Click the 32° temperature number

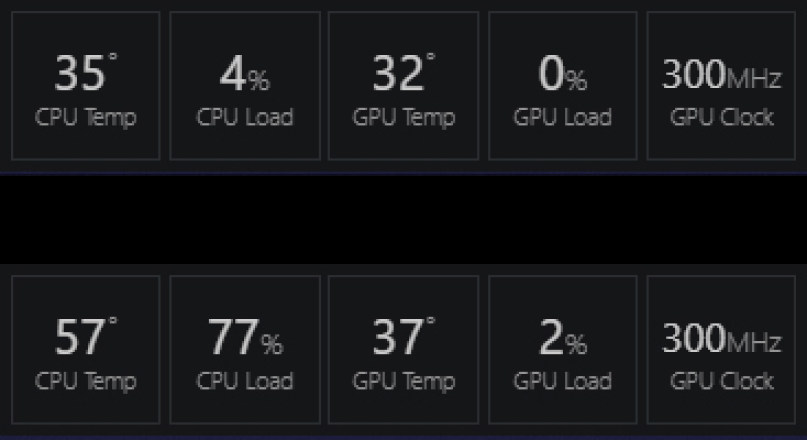coord(399,74)
